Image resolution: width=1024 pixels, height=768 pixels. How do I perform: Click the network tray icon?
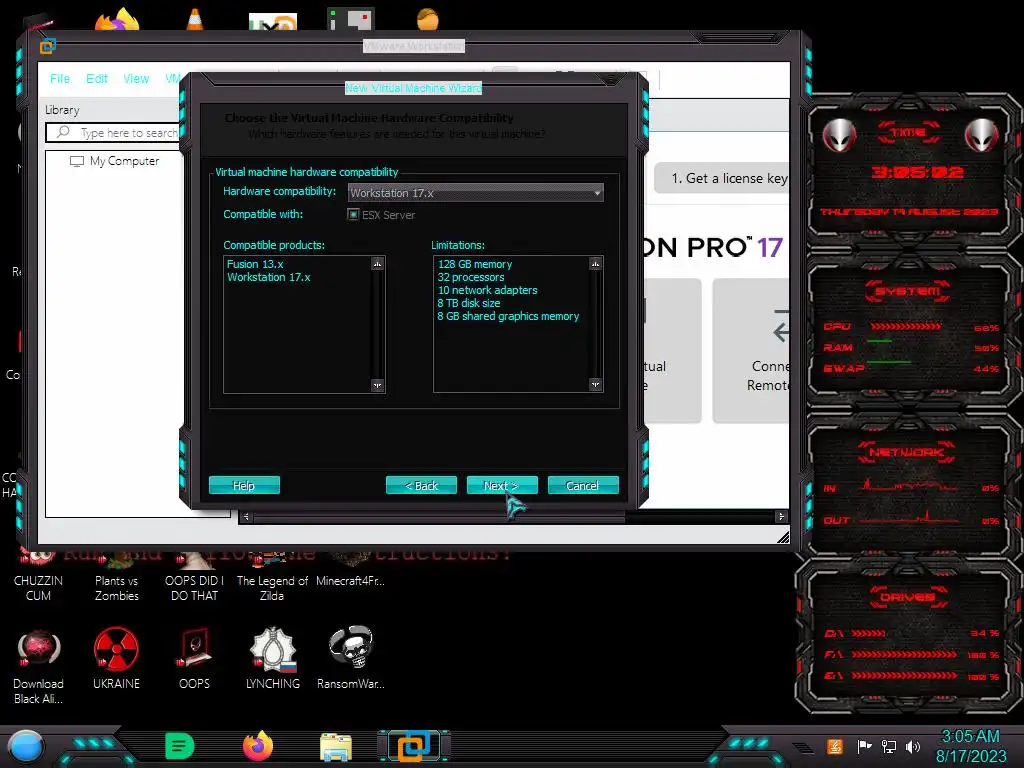pos(889,746)
